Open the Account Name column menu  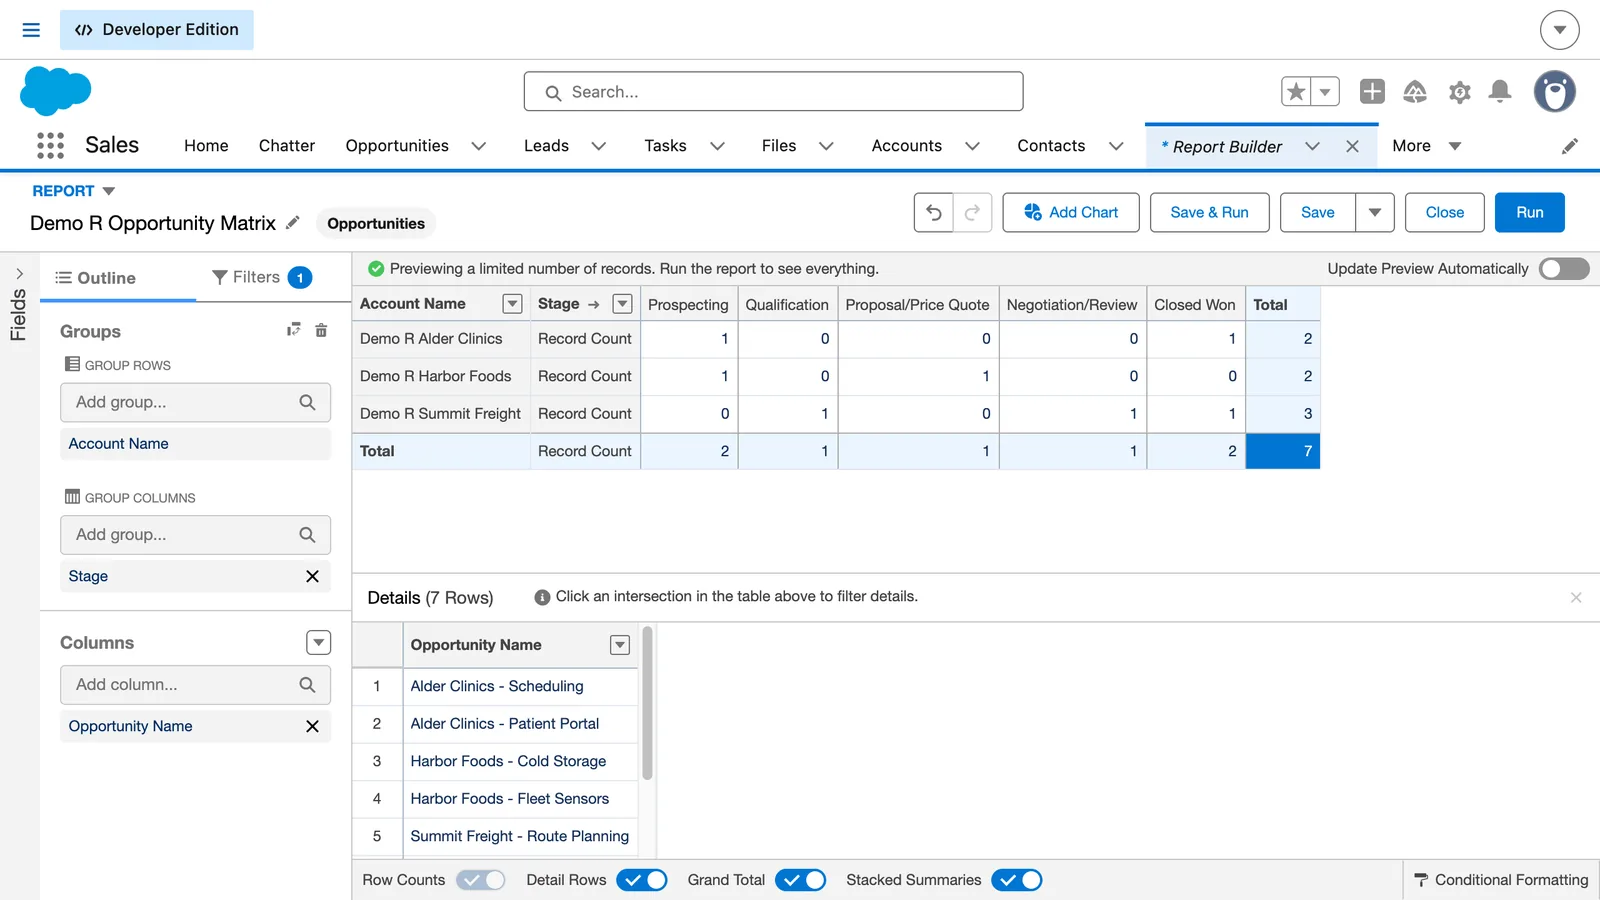512,304
